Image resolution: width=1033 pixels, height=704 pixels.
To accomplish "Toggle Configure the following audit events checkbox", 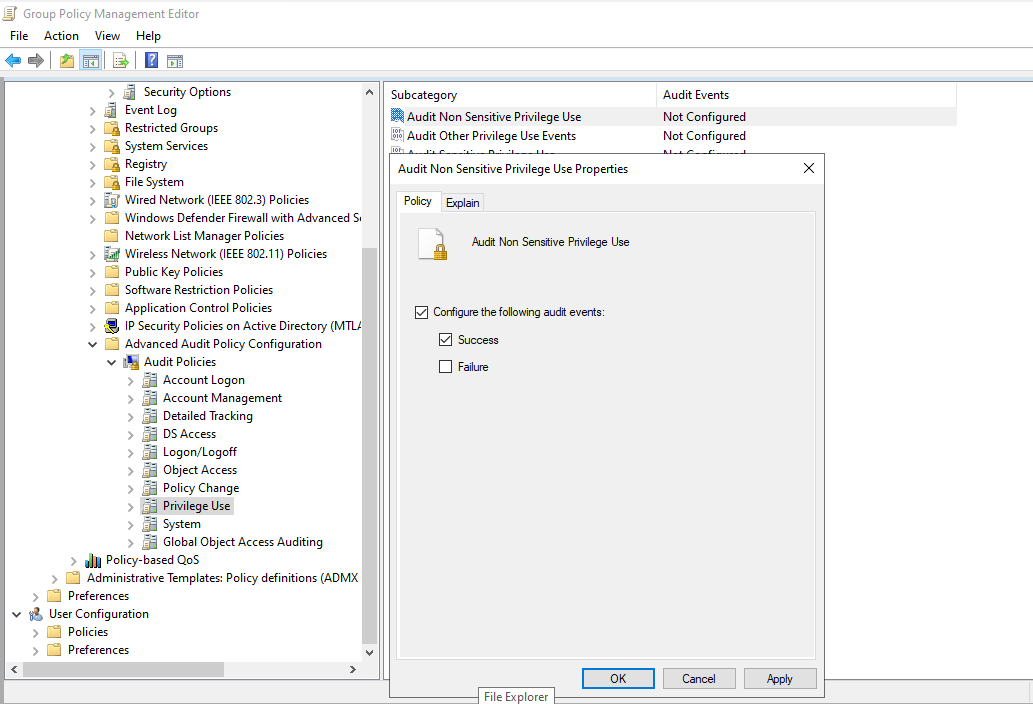I will (422, 312).
